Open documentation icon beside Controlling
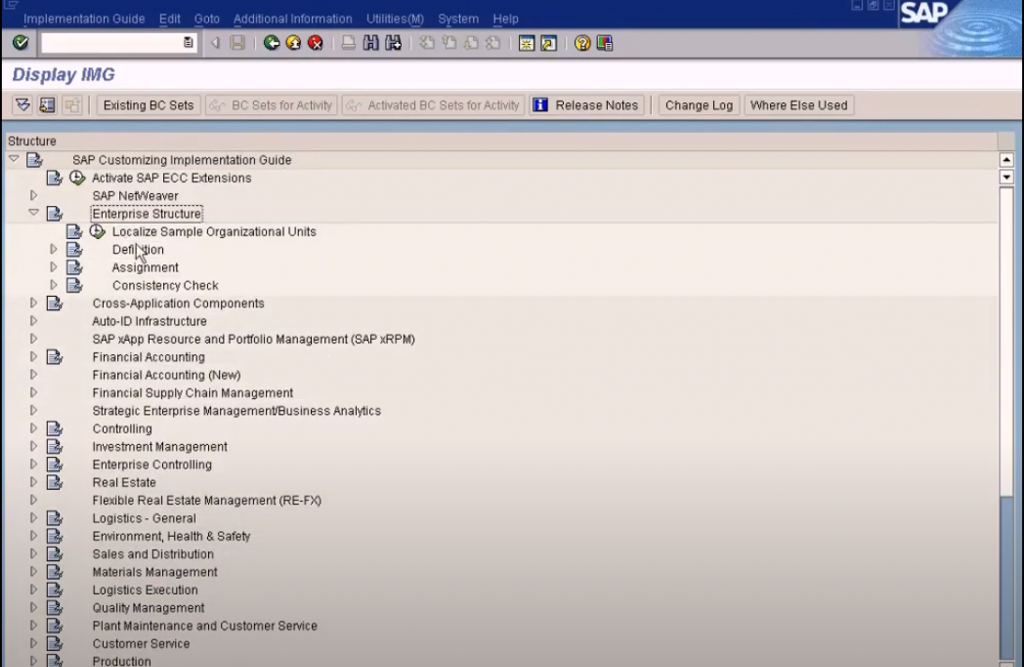Image resolution: width=1024 pixels, height=667 pixels. [54, 429]
